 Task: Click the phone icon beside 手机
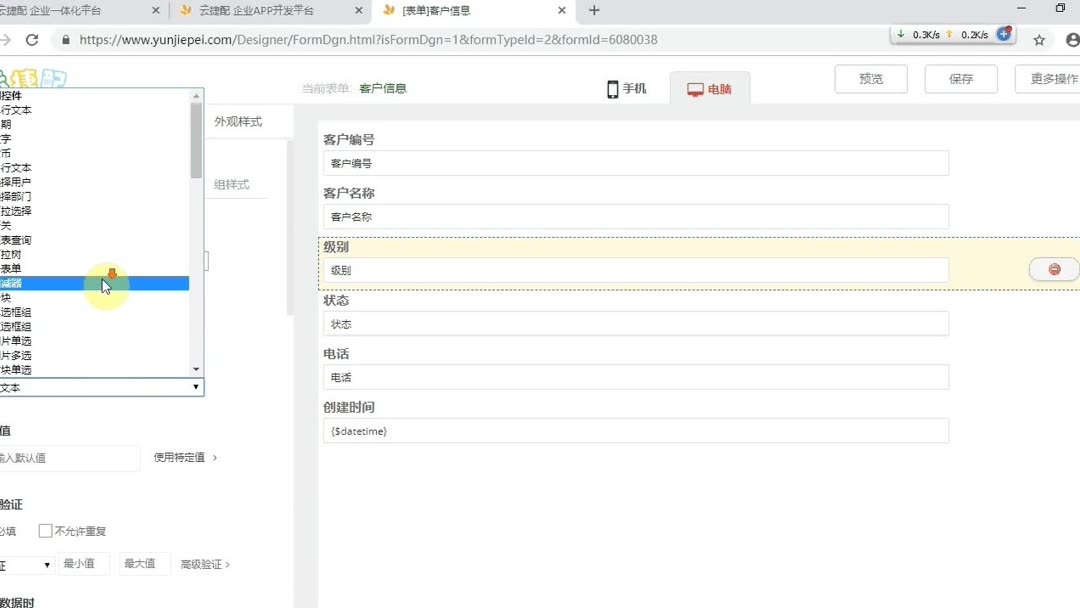[x=610, y=88]
